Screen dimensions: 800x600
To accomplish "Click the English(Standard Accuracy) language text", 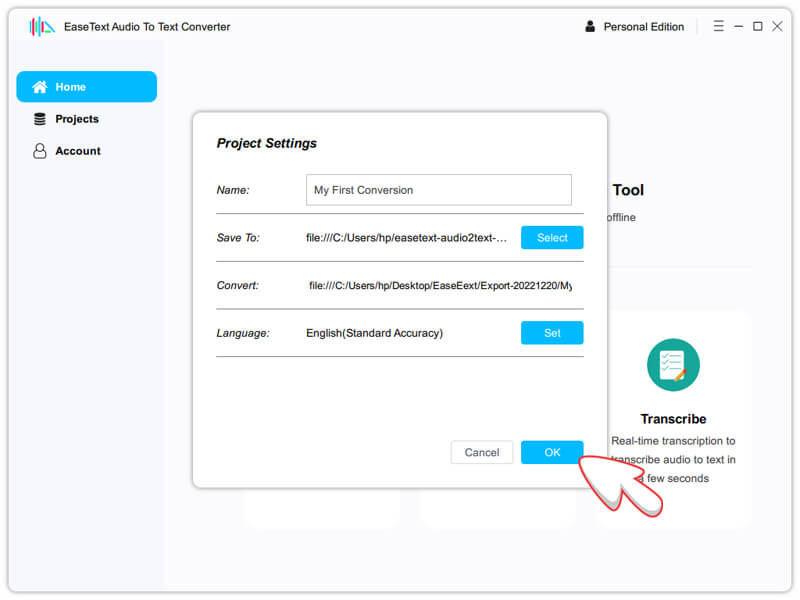I will pos(374,333).
